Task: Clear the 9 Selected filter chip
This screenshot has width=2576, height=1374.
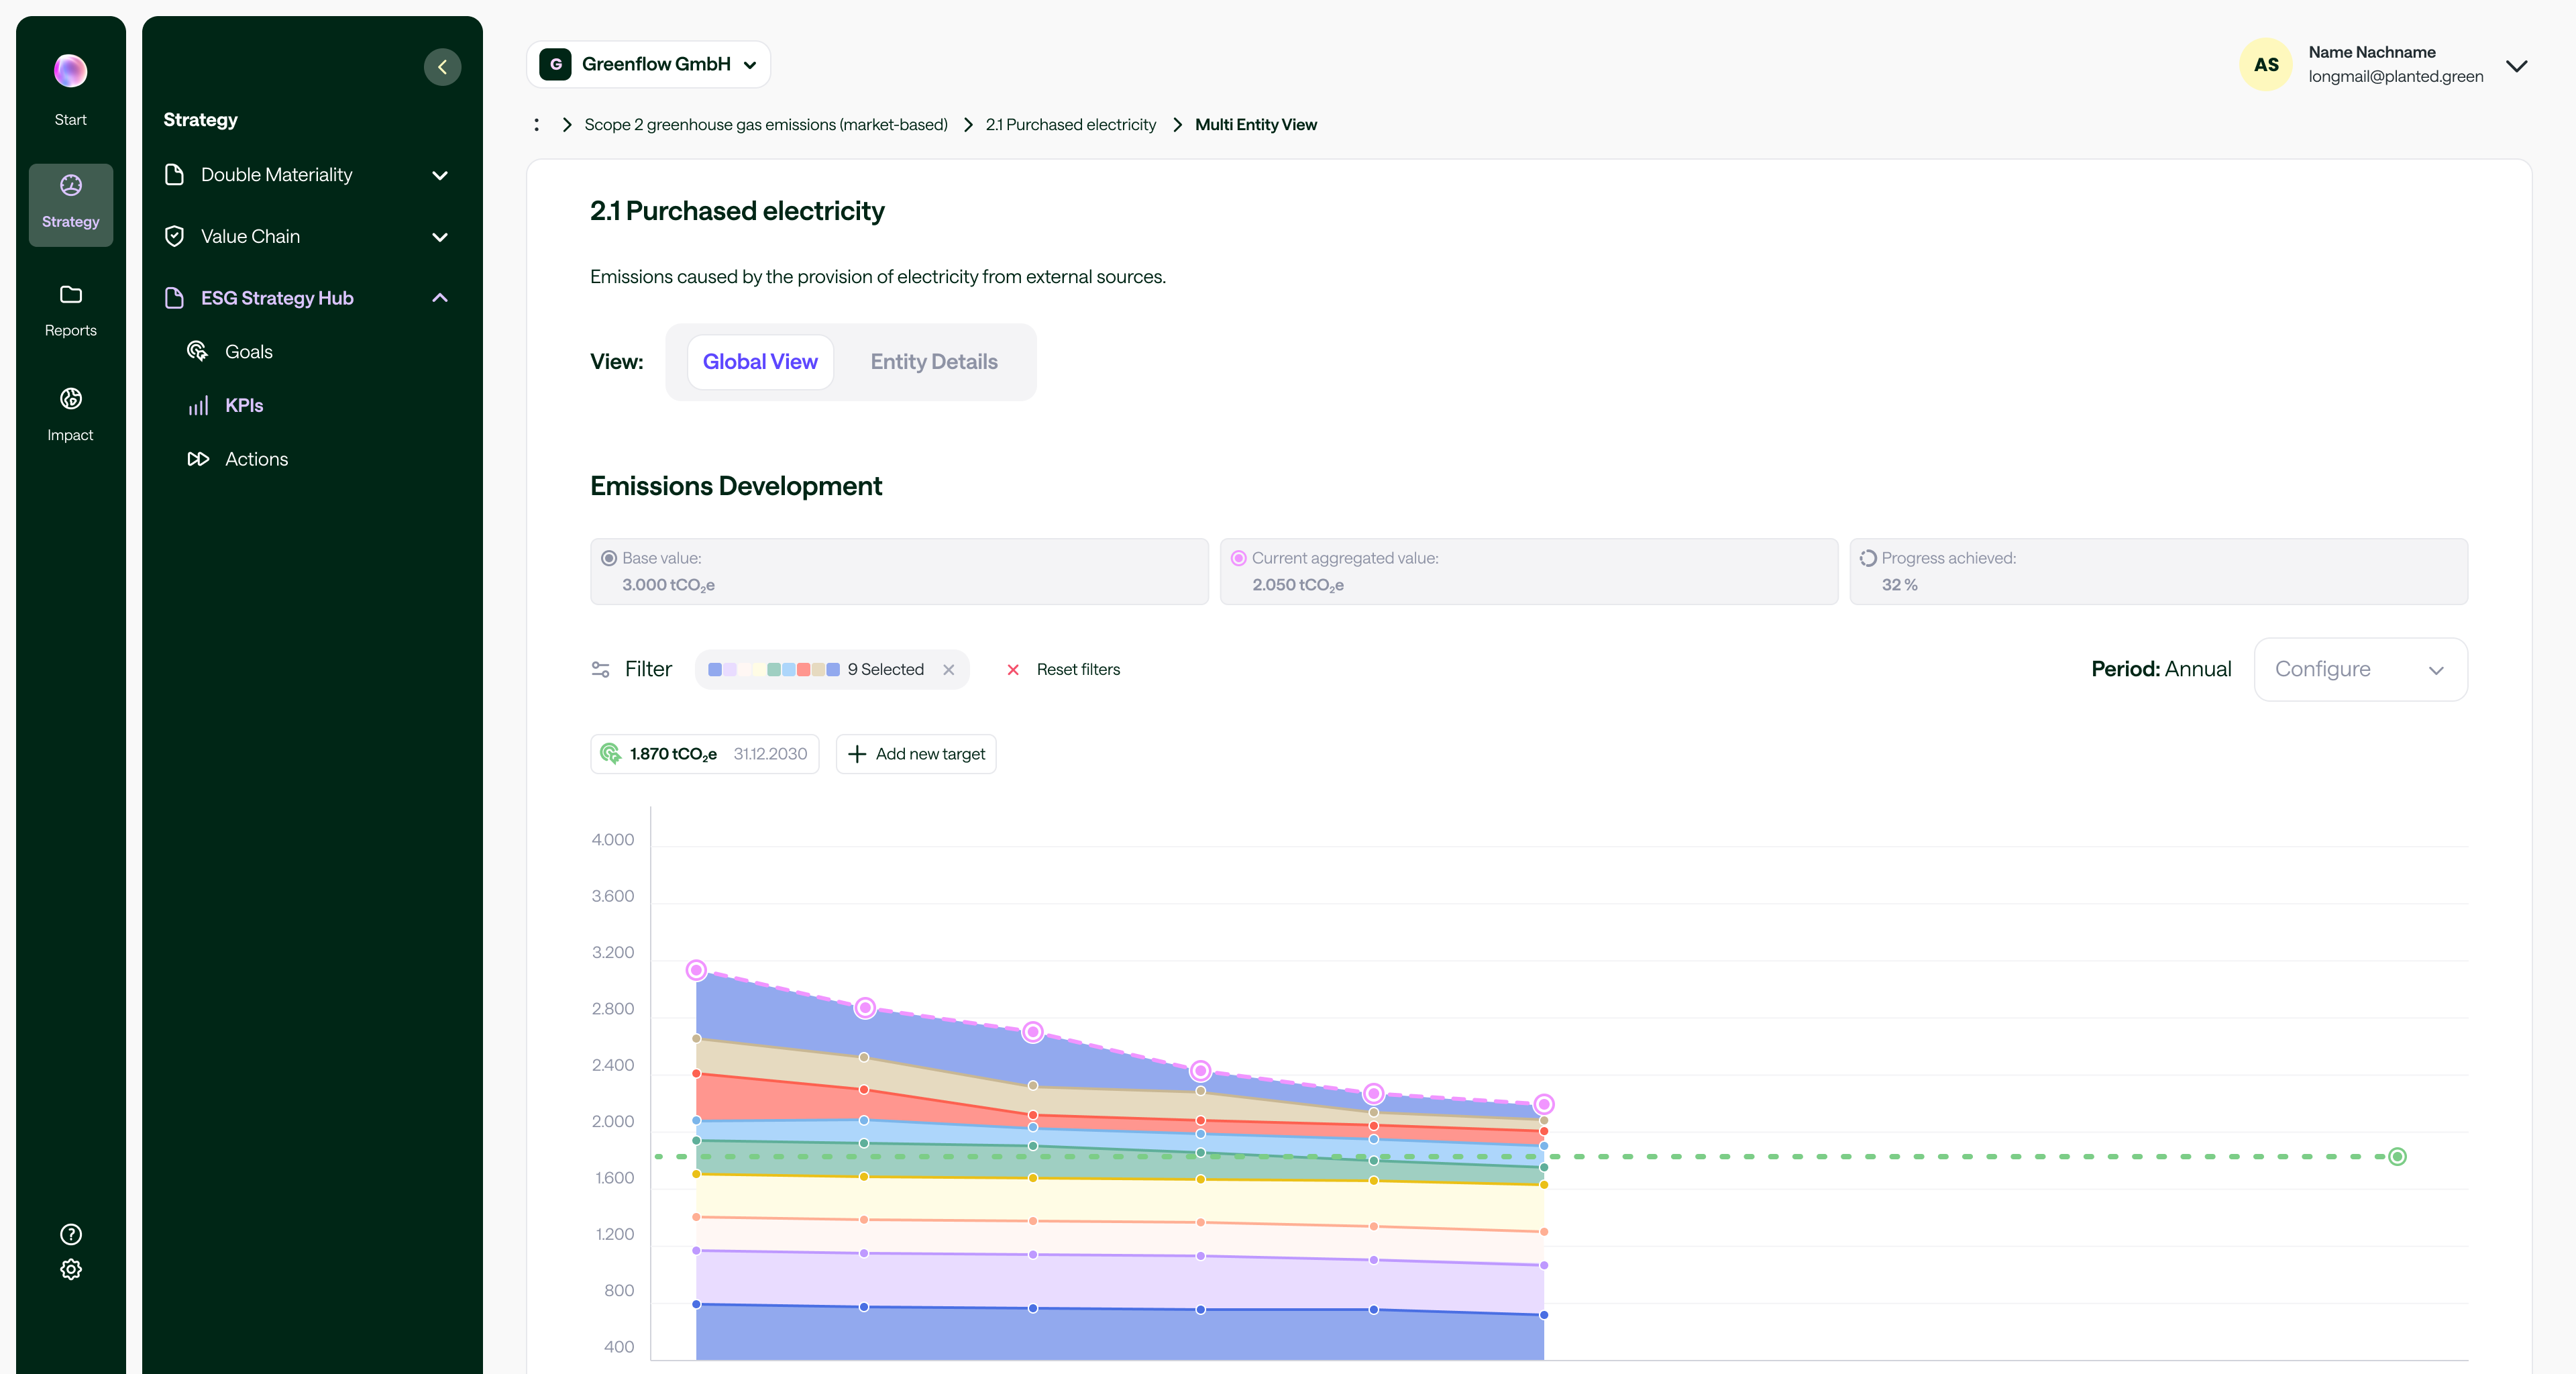Action: (949, 670)
